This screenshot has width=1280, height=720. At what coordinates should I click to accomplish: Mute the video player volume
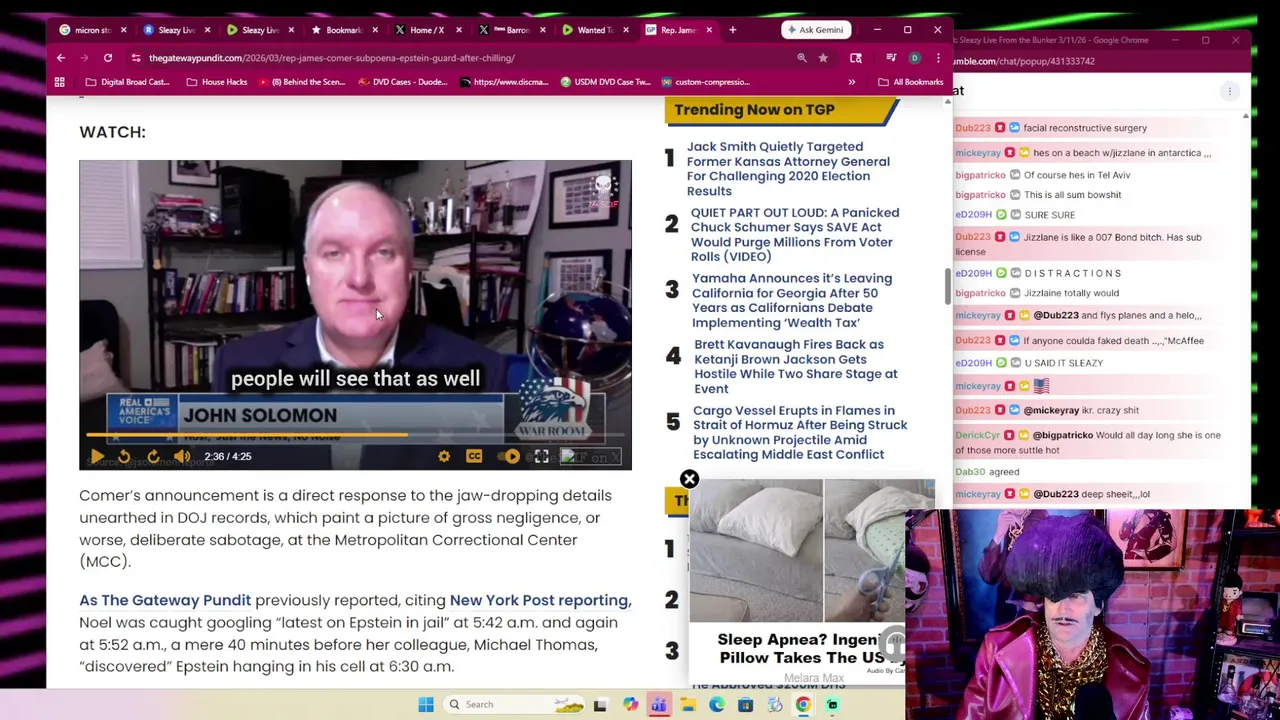tap(182, 456)
